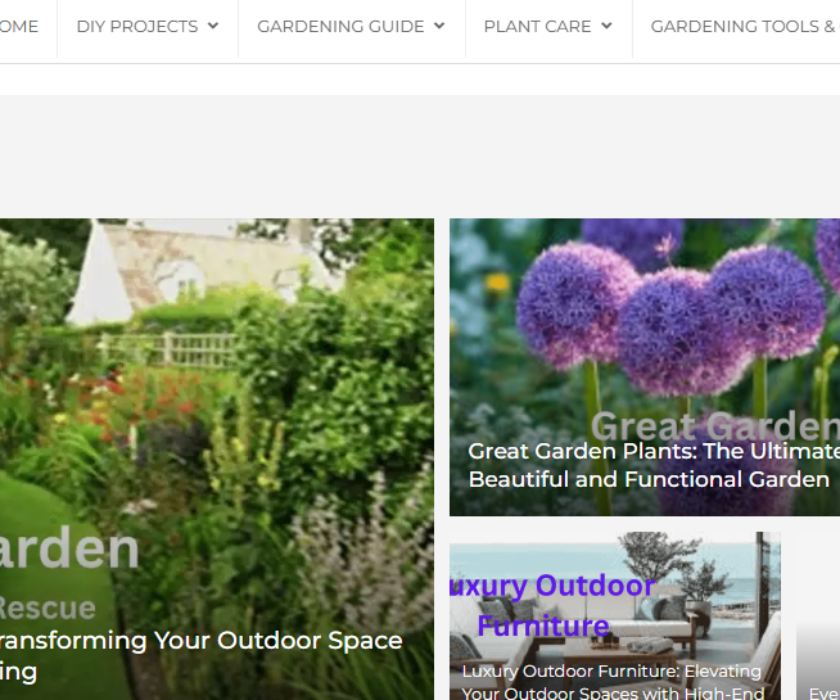Screen dimensions: 840x700
Task: Open the DIY Projects menu item
Action: pyautogui.click(x=137, y=26)
